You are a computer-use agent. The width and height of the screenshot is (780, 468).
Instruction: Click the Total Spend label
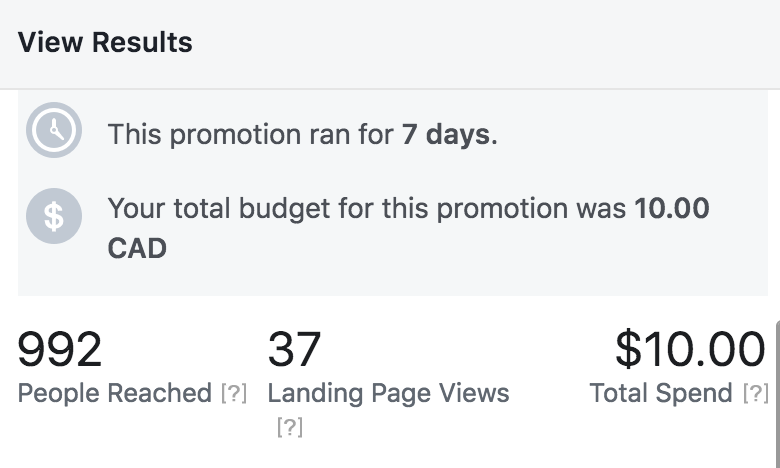pyautogui.click(x=661, y=393)
